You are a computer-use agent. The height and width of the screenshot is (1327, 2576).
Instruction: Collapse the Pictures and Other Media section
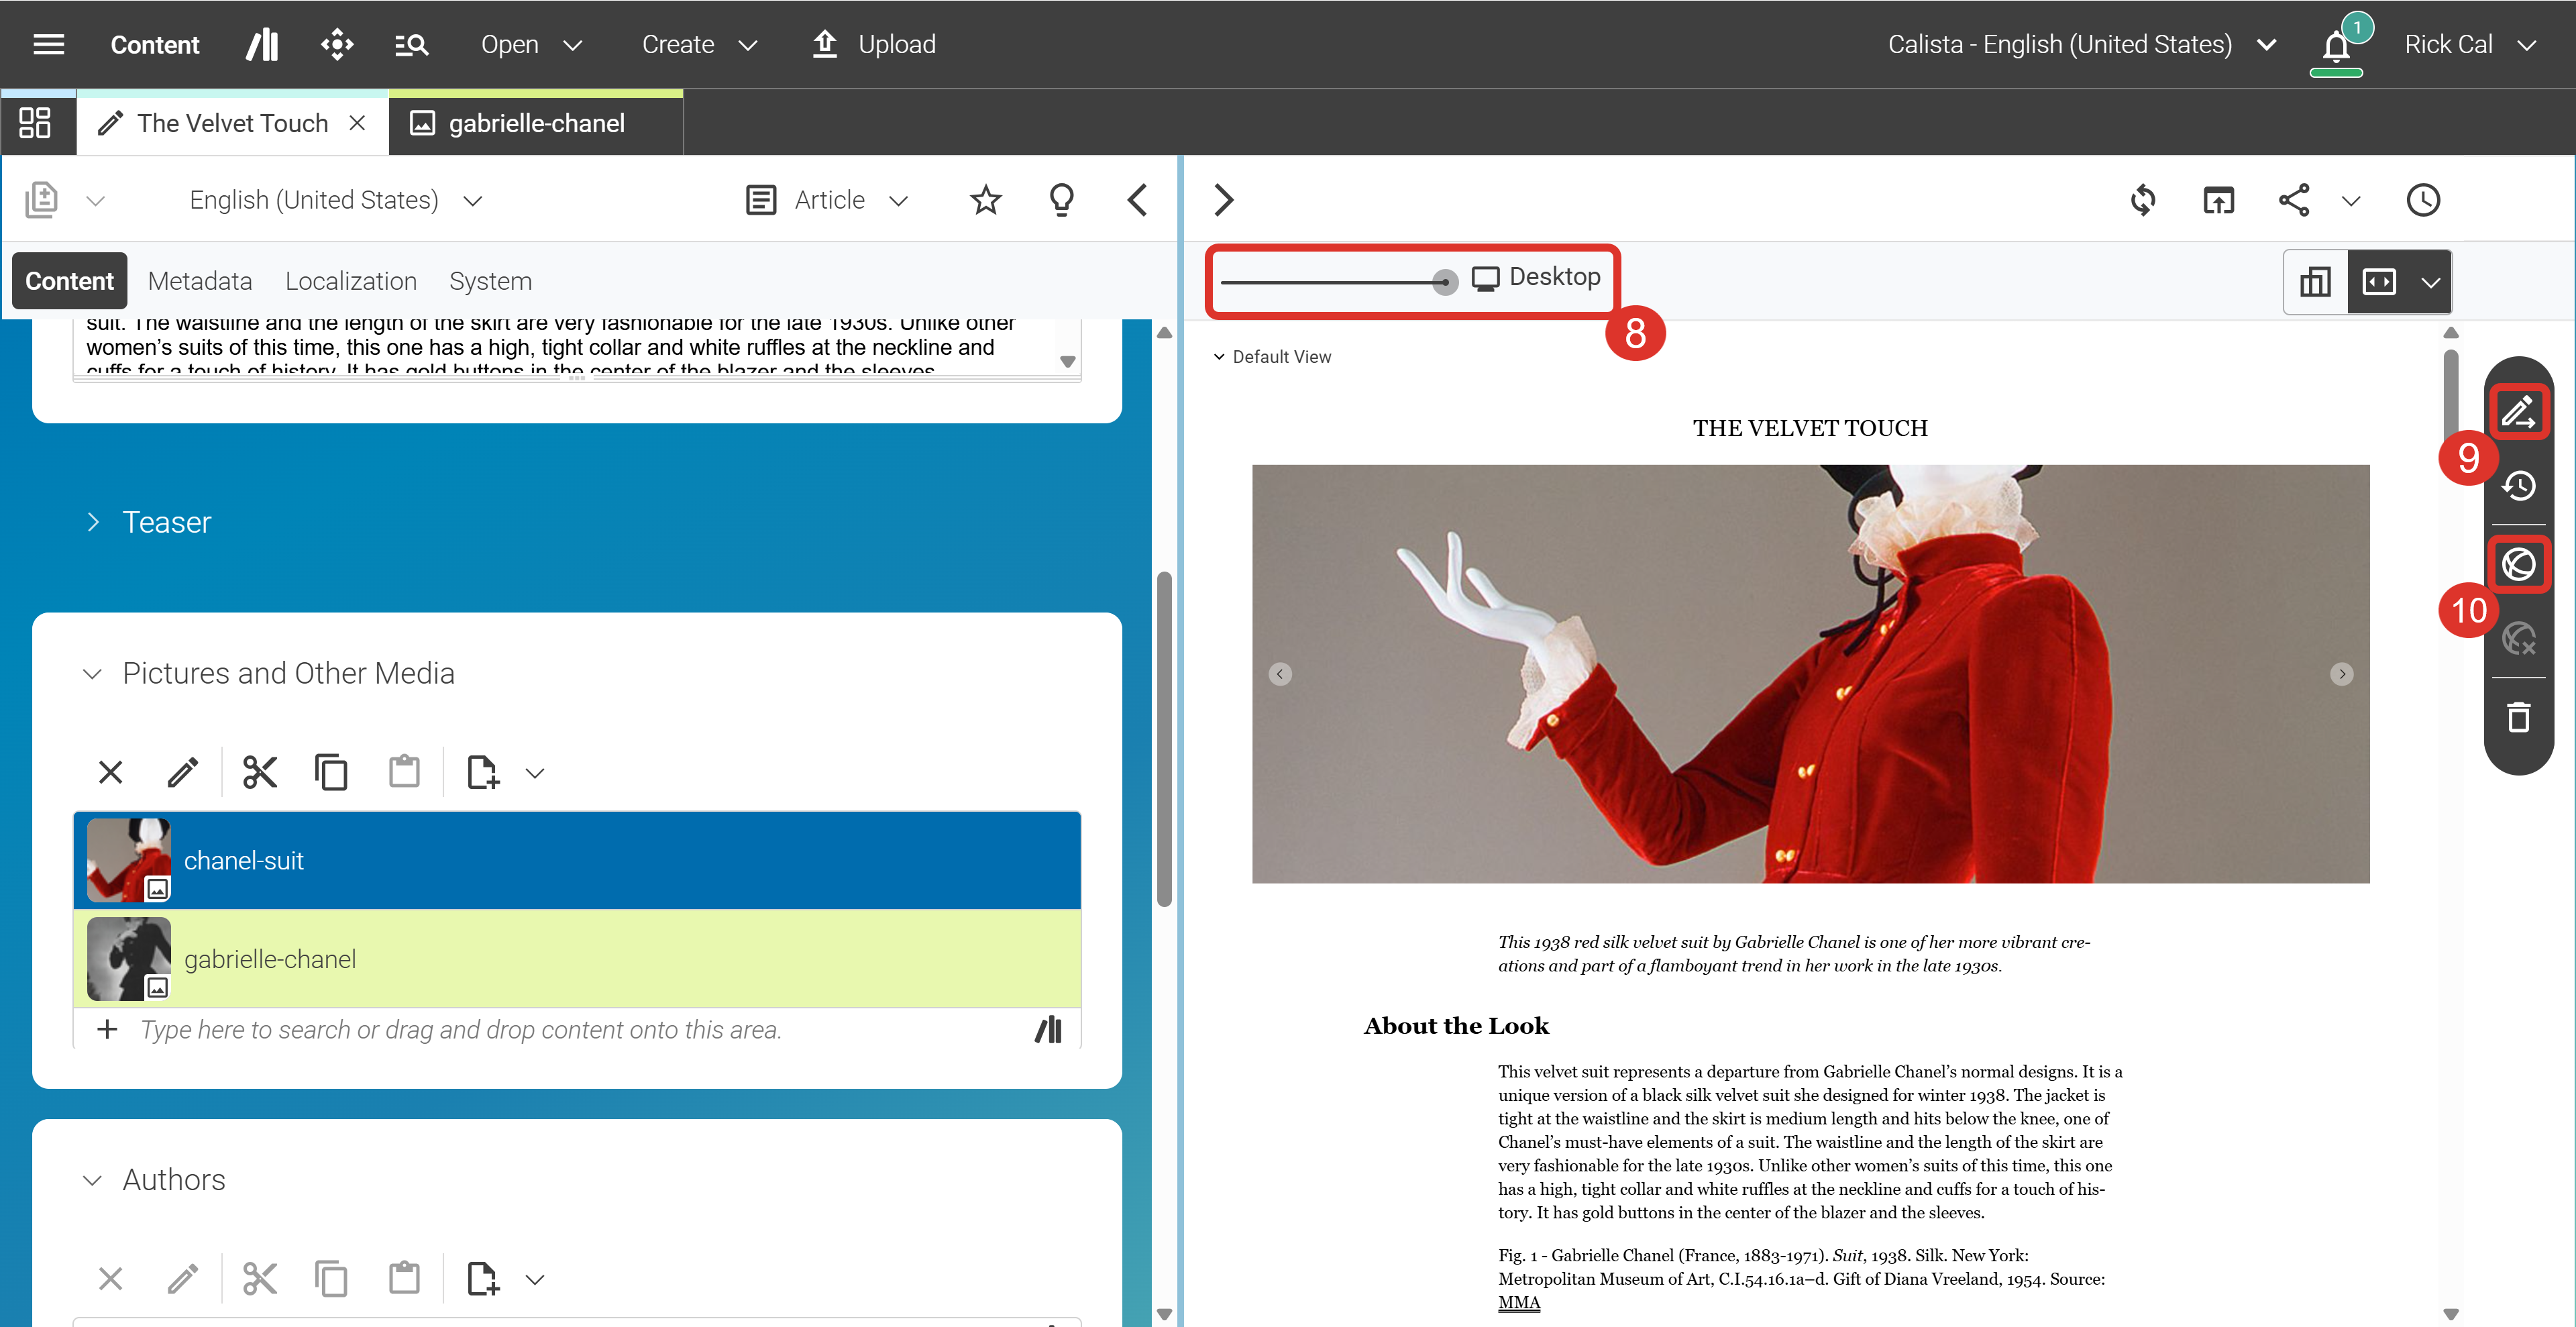coord(93,673)
